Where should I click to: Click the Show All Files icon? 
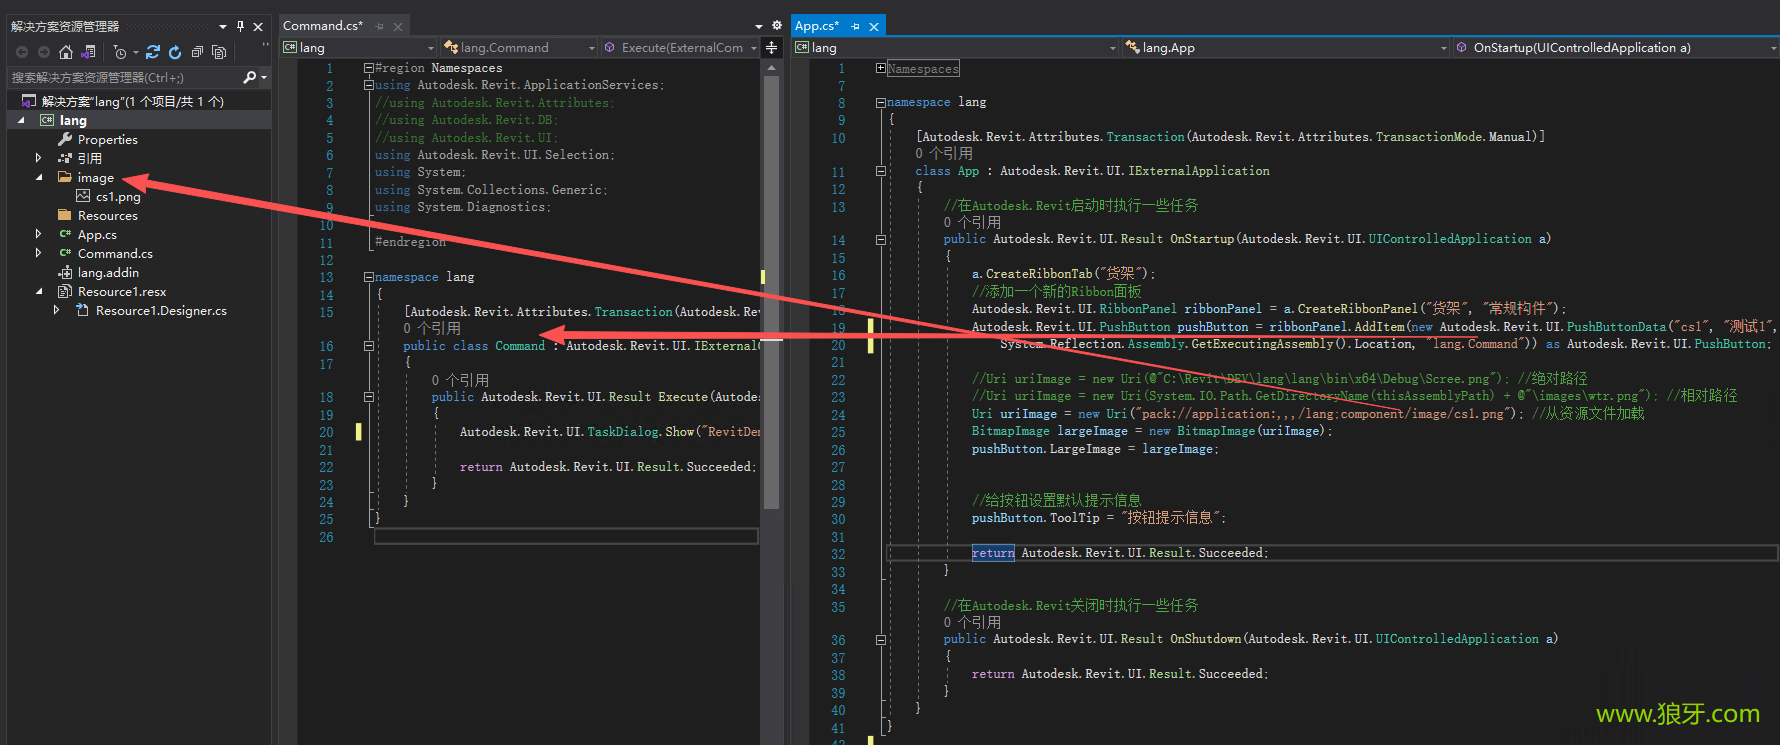tap(219, 52)
